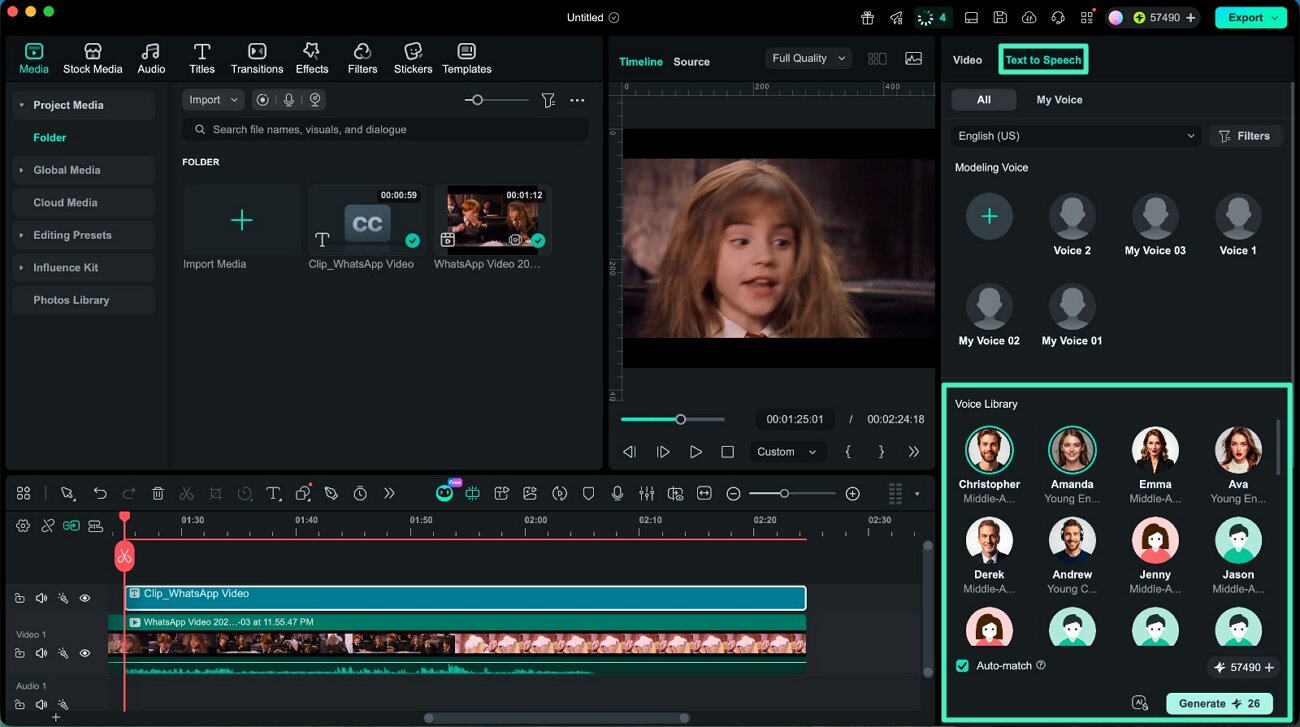Select the split scissors tool

pos(186,493)
